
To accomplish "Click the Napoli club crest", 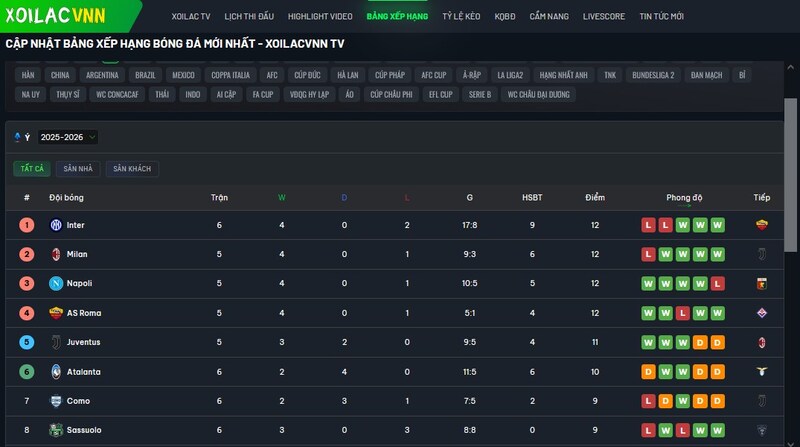I will (x=56, y=284).
